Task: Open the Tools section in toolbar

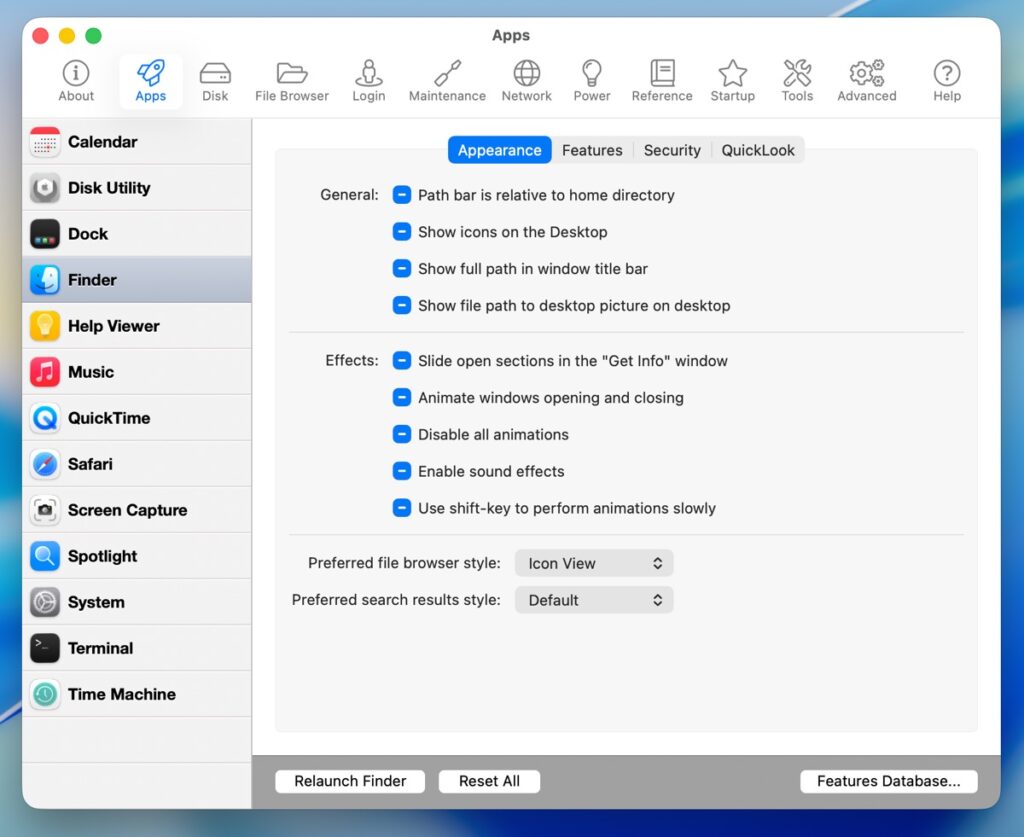Action: coord(797,81)
